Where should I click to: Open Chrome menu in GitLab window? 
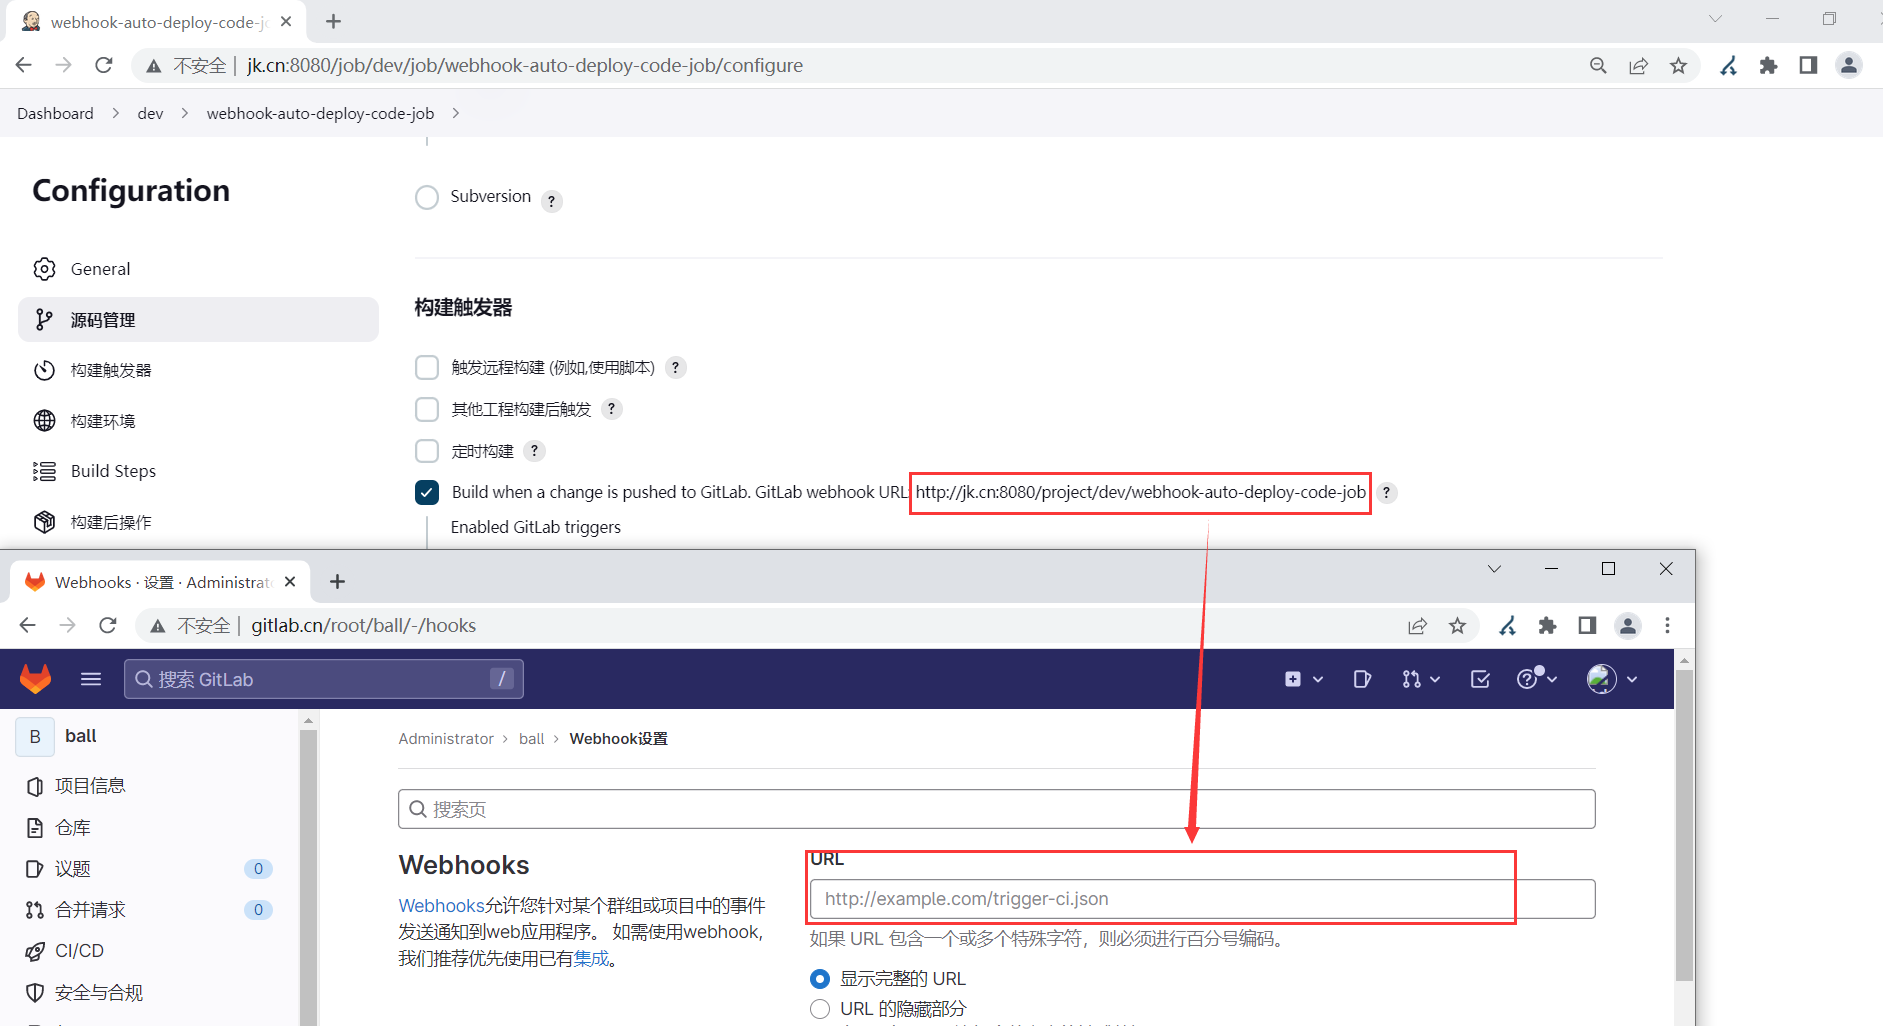[x=1667, y=625]
